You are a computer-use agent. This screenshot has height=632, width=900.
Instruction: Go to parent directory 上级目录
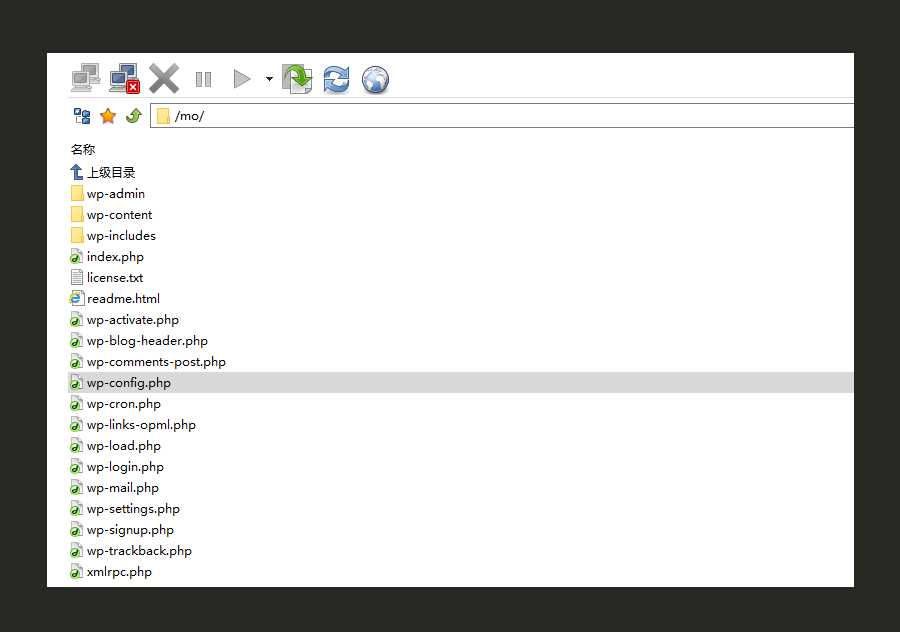[x=110, y=173]
